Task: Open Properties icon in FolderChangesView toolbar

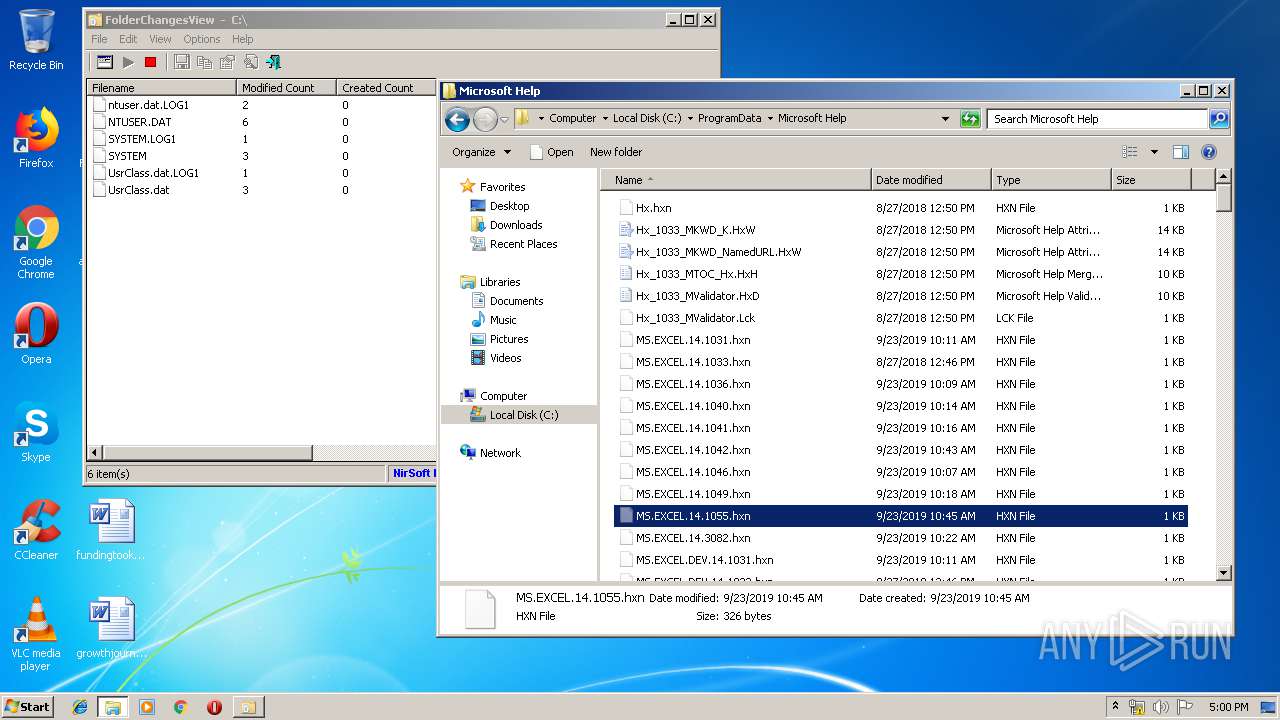Action: point(227,62)
